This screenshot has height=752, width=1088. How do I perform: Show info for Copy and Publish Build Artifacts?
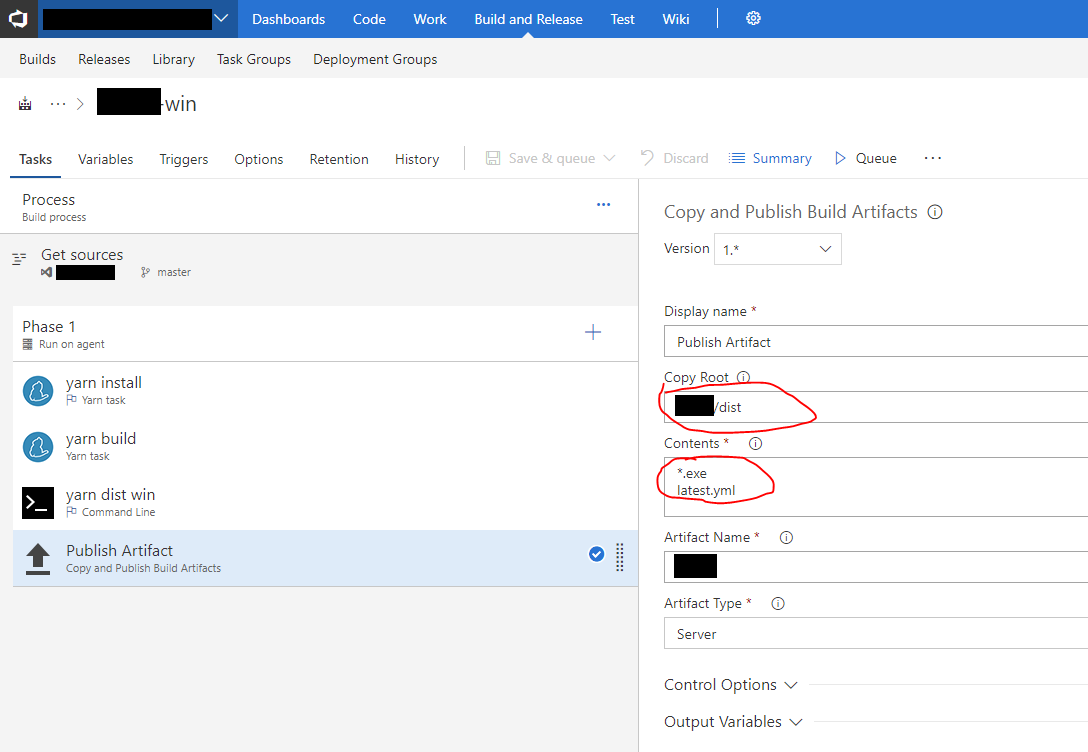pyautogui.click(x=935, y=212)
